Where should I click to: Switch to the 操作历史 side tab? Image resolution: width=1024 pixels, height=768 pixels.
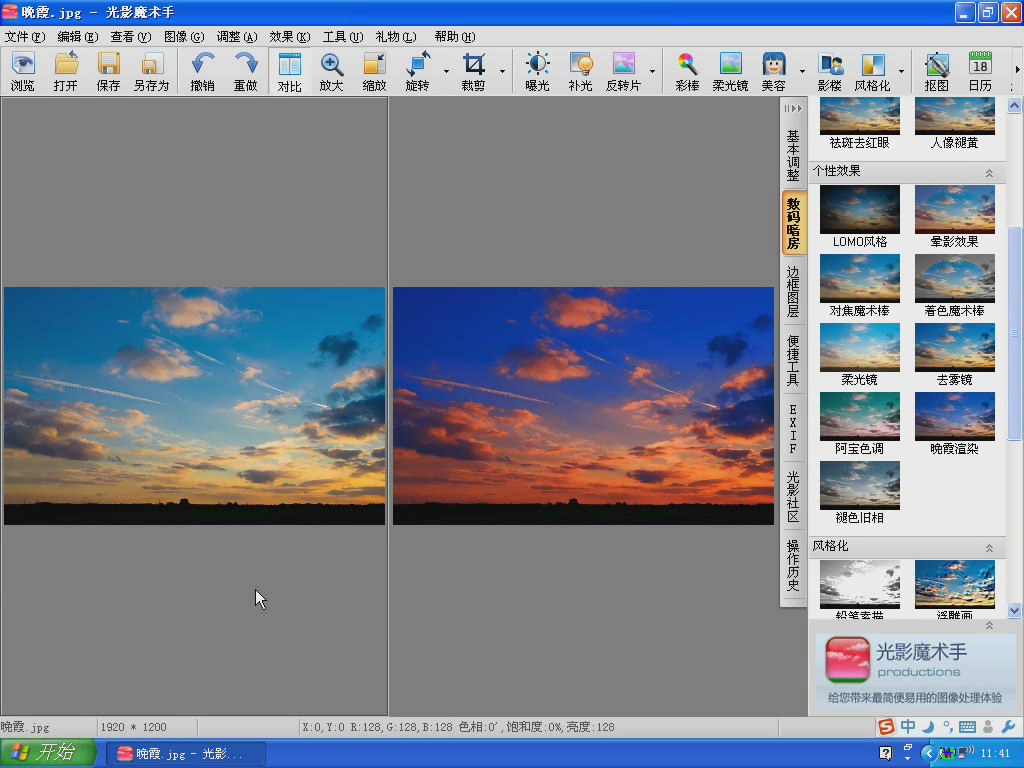[793, 566]
